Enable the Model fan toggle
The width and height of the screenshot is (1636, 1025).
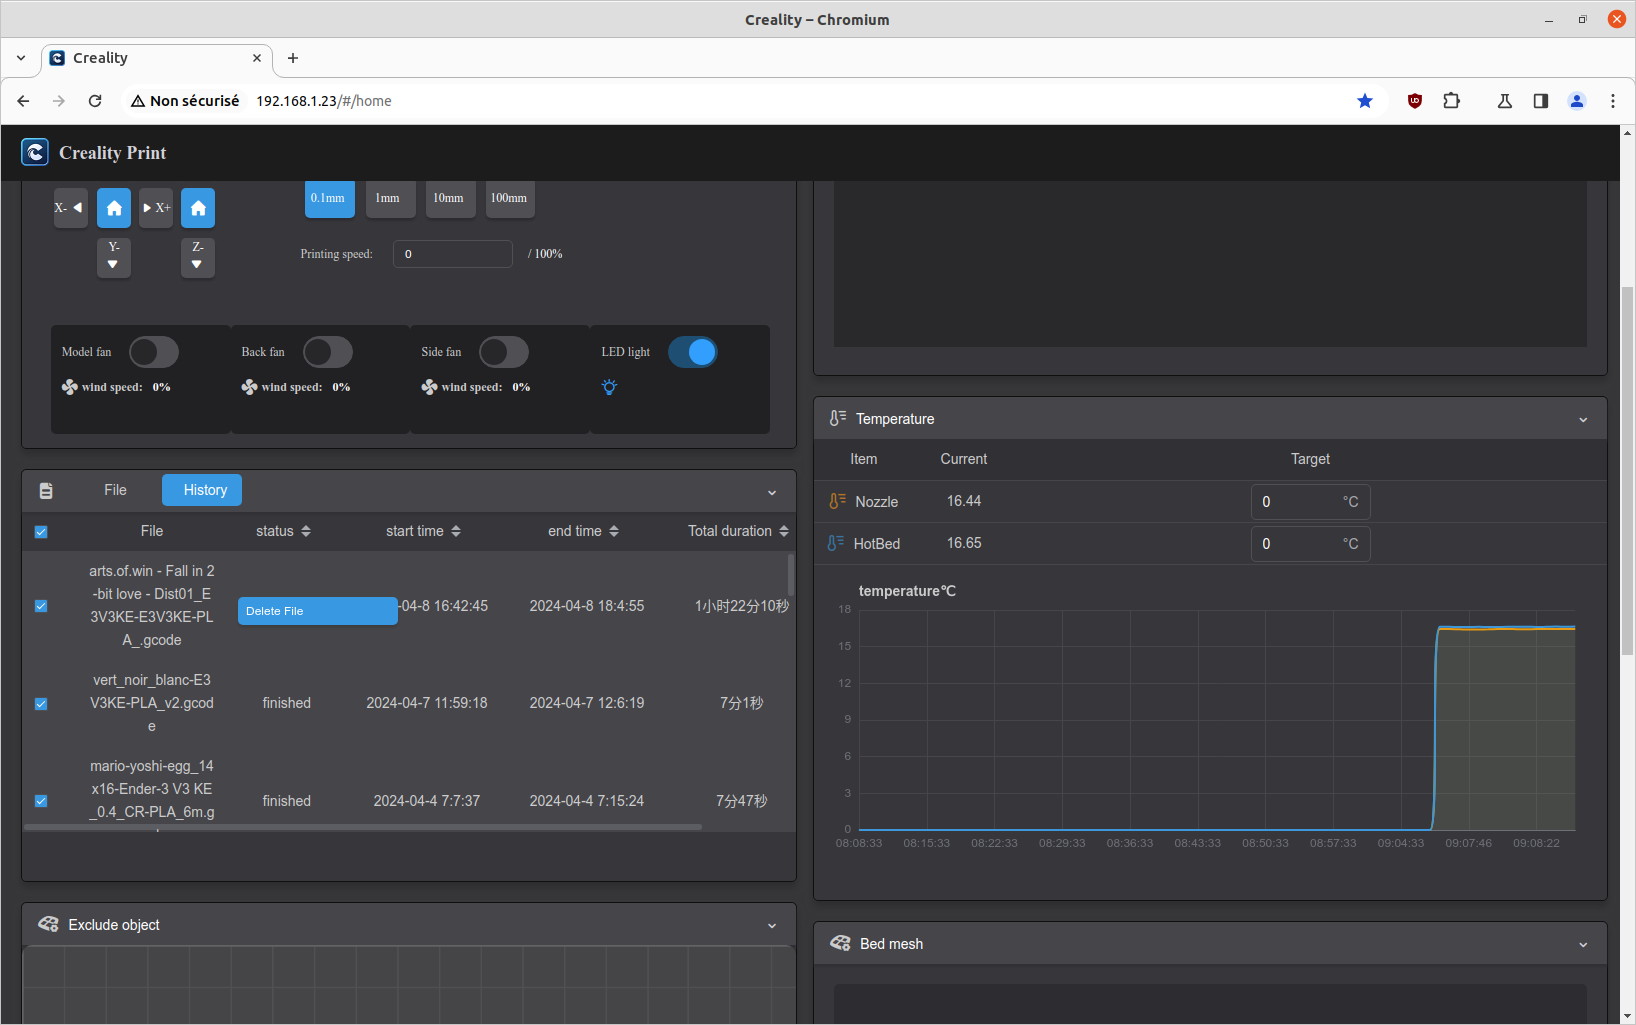tap(154, 352)
